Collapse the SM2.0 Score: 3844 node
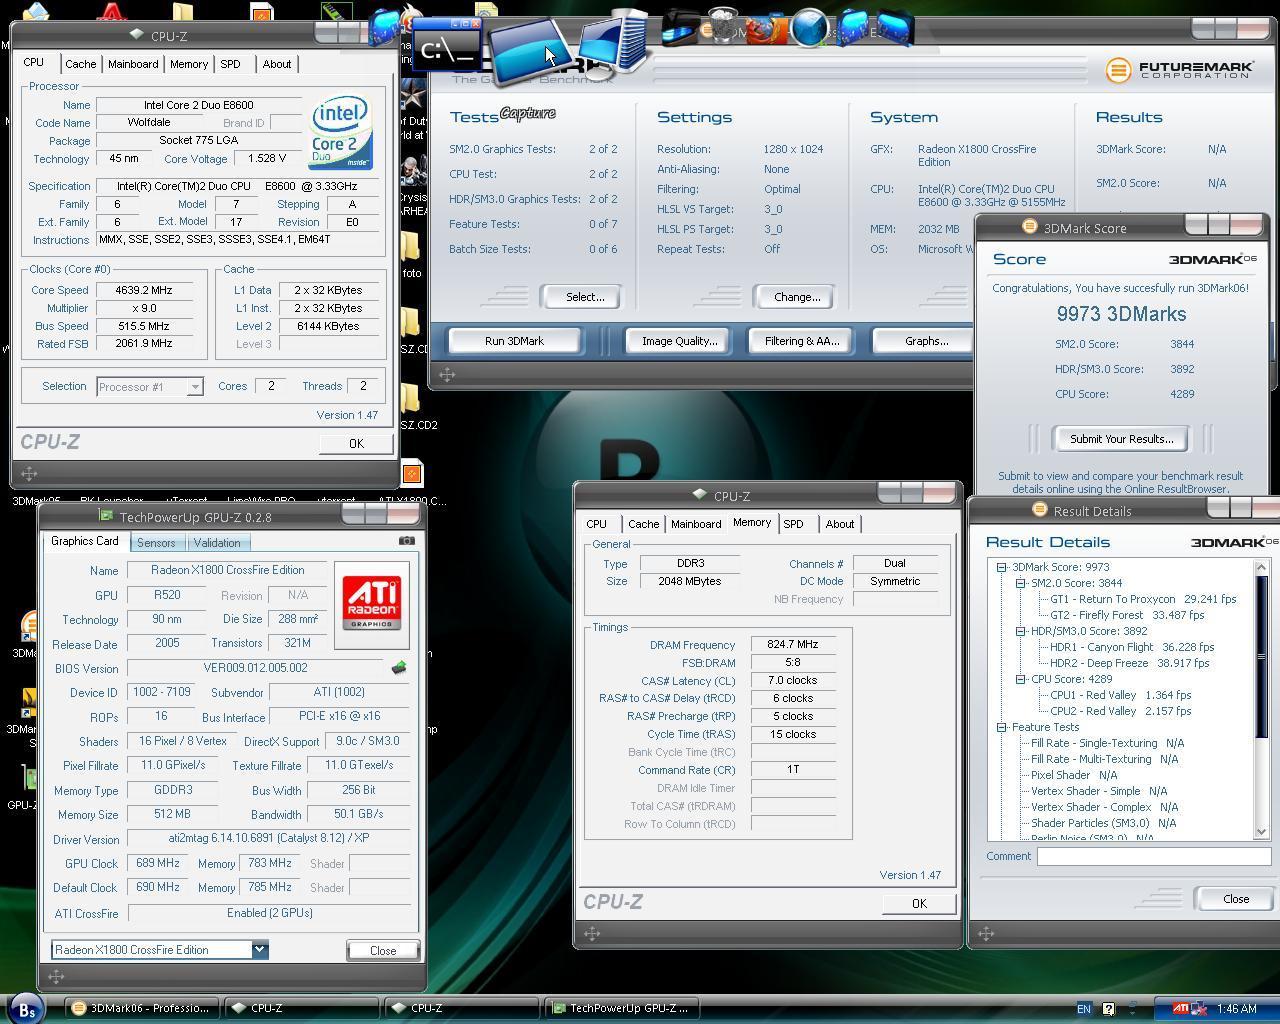Image resolution: width=1280 pixels, height=1024 pixels. tap(1020, 583)
